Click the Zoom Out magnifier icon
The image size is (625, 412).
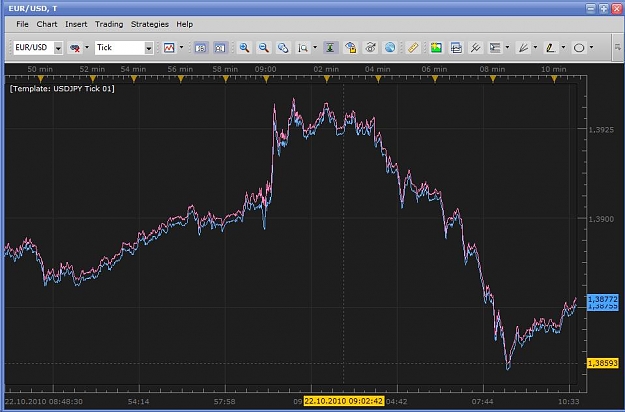click(263, 48)
